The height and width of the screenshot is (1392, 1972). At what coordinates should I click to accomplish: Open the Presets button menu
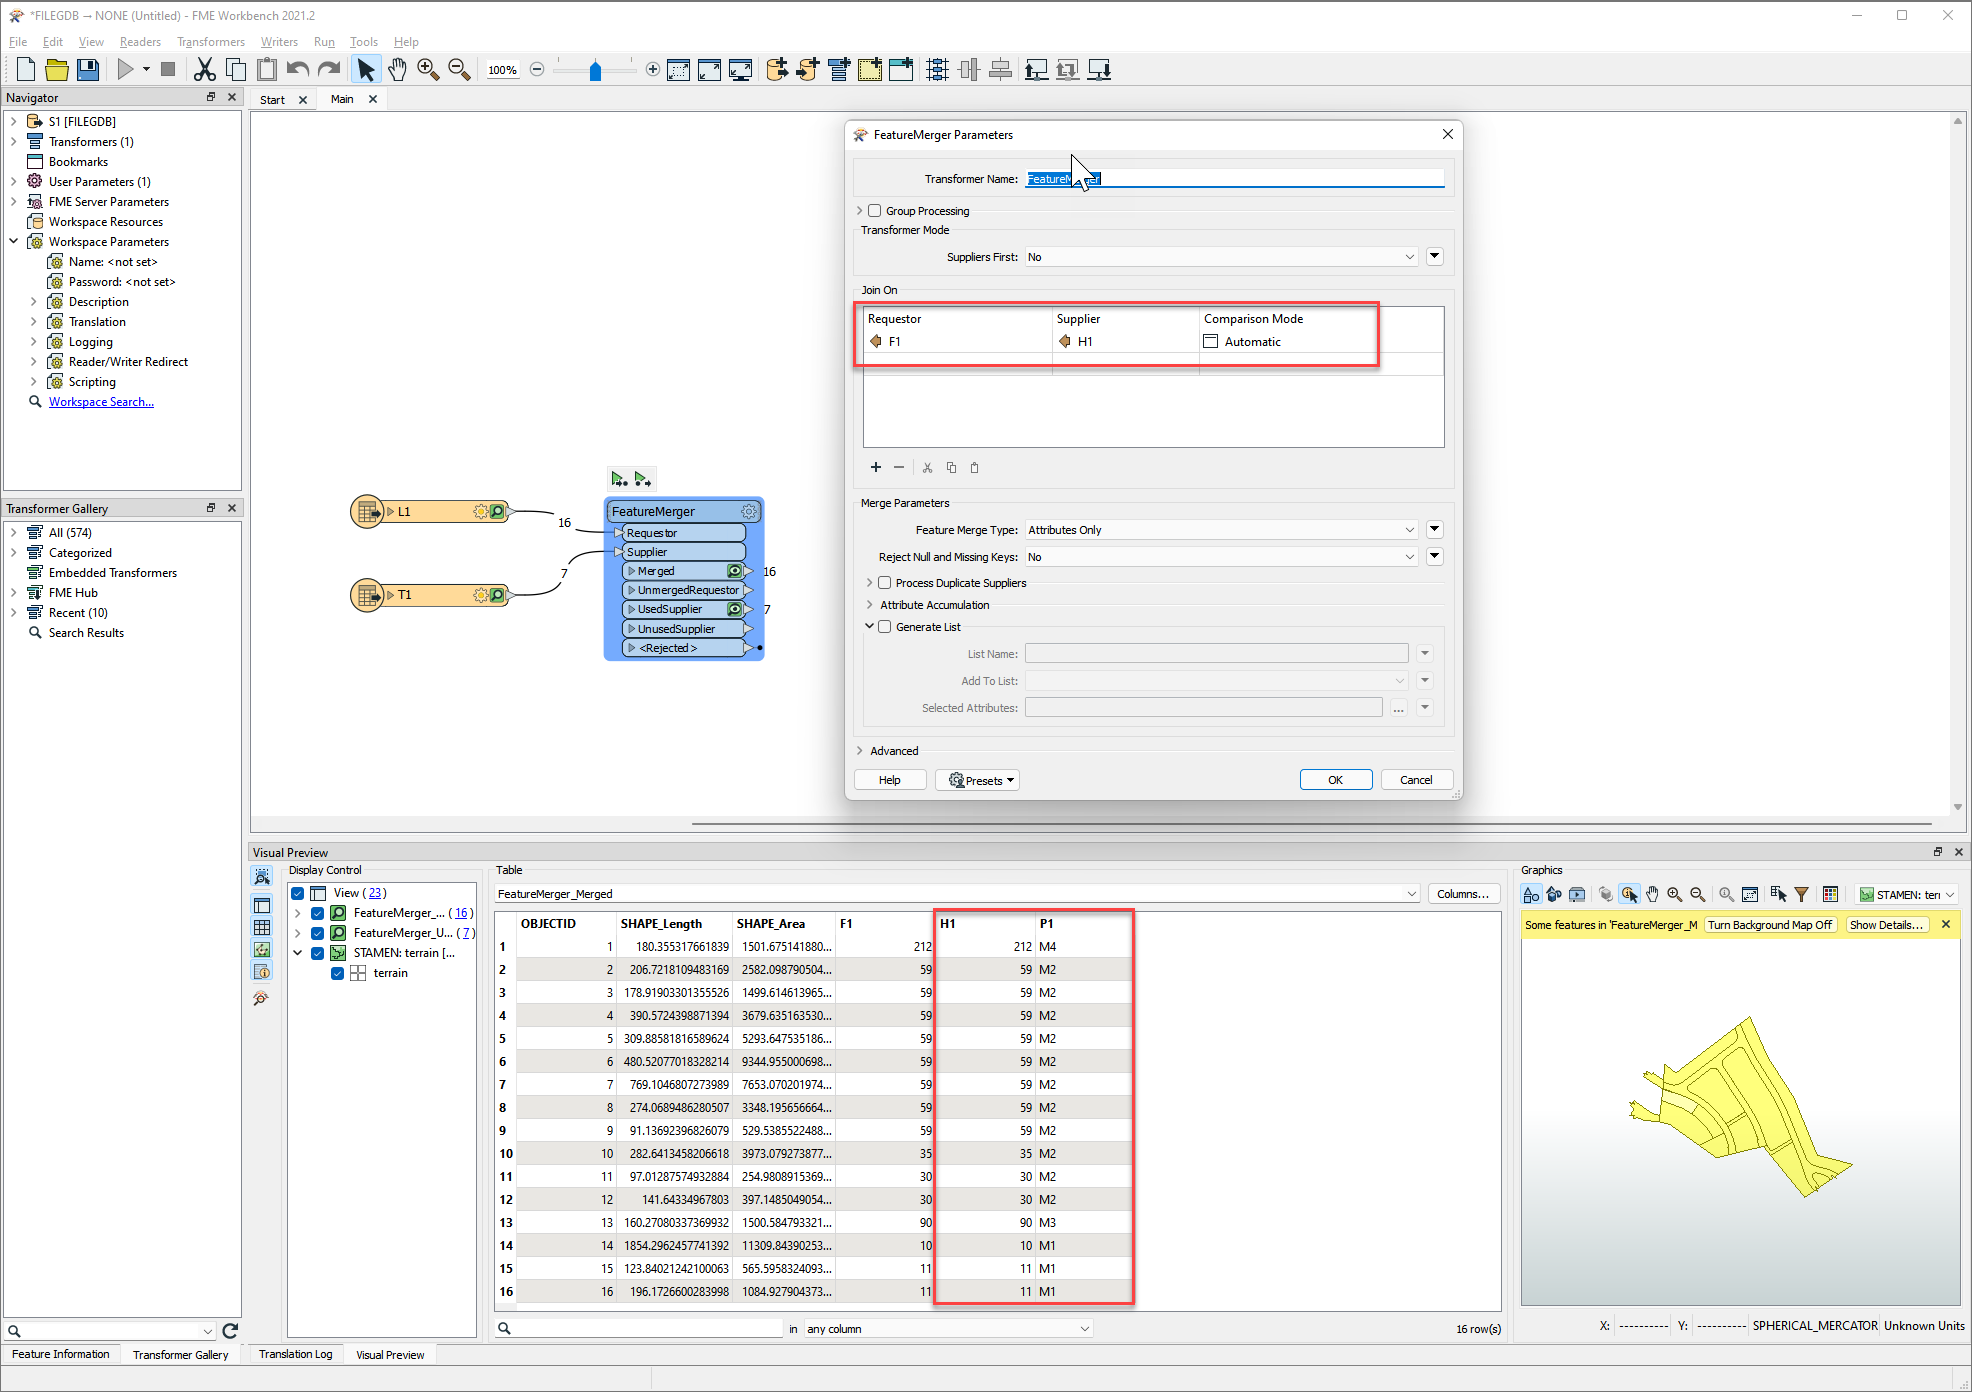pos(977,780)
